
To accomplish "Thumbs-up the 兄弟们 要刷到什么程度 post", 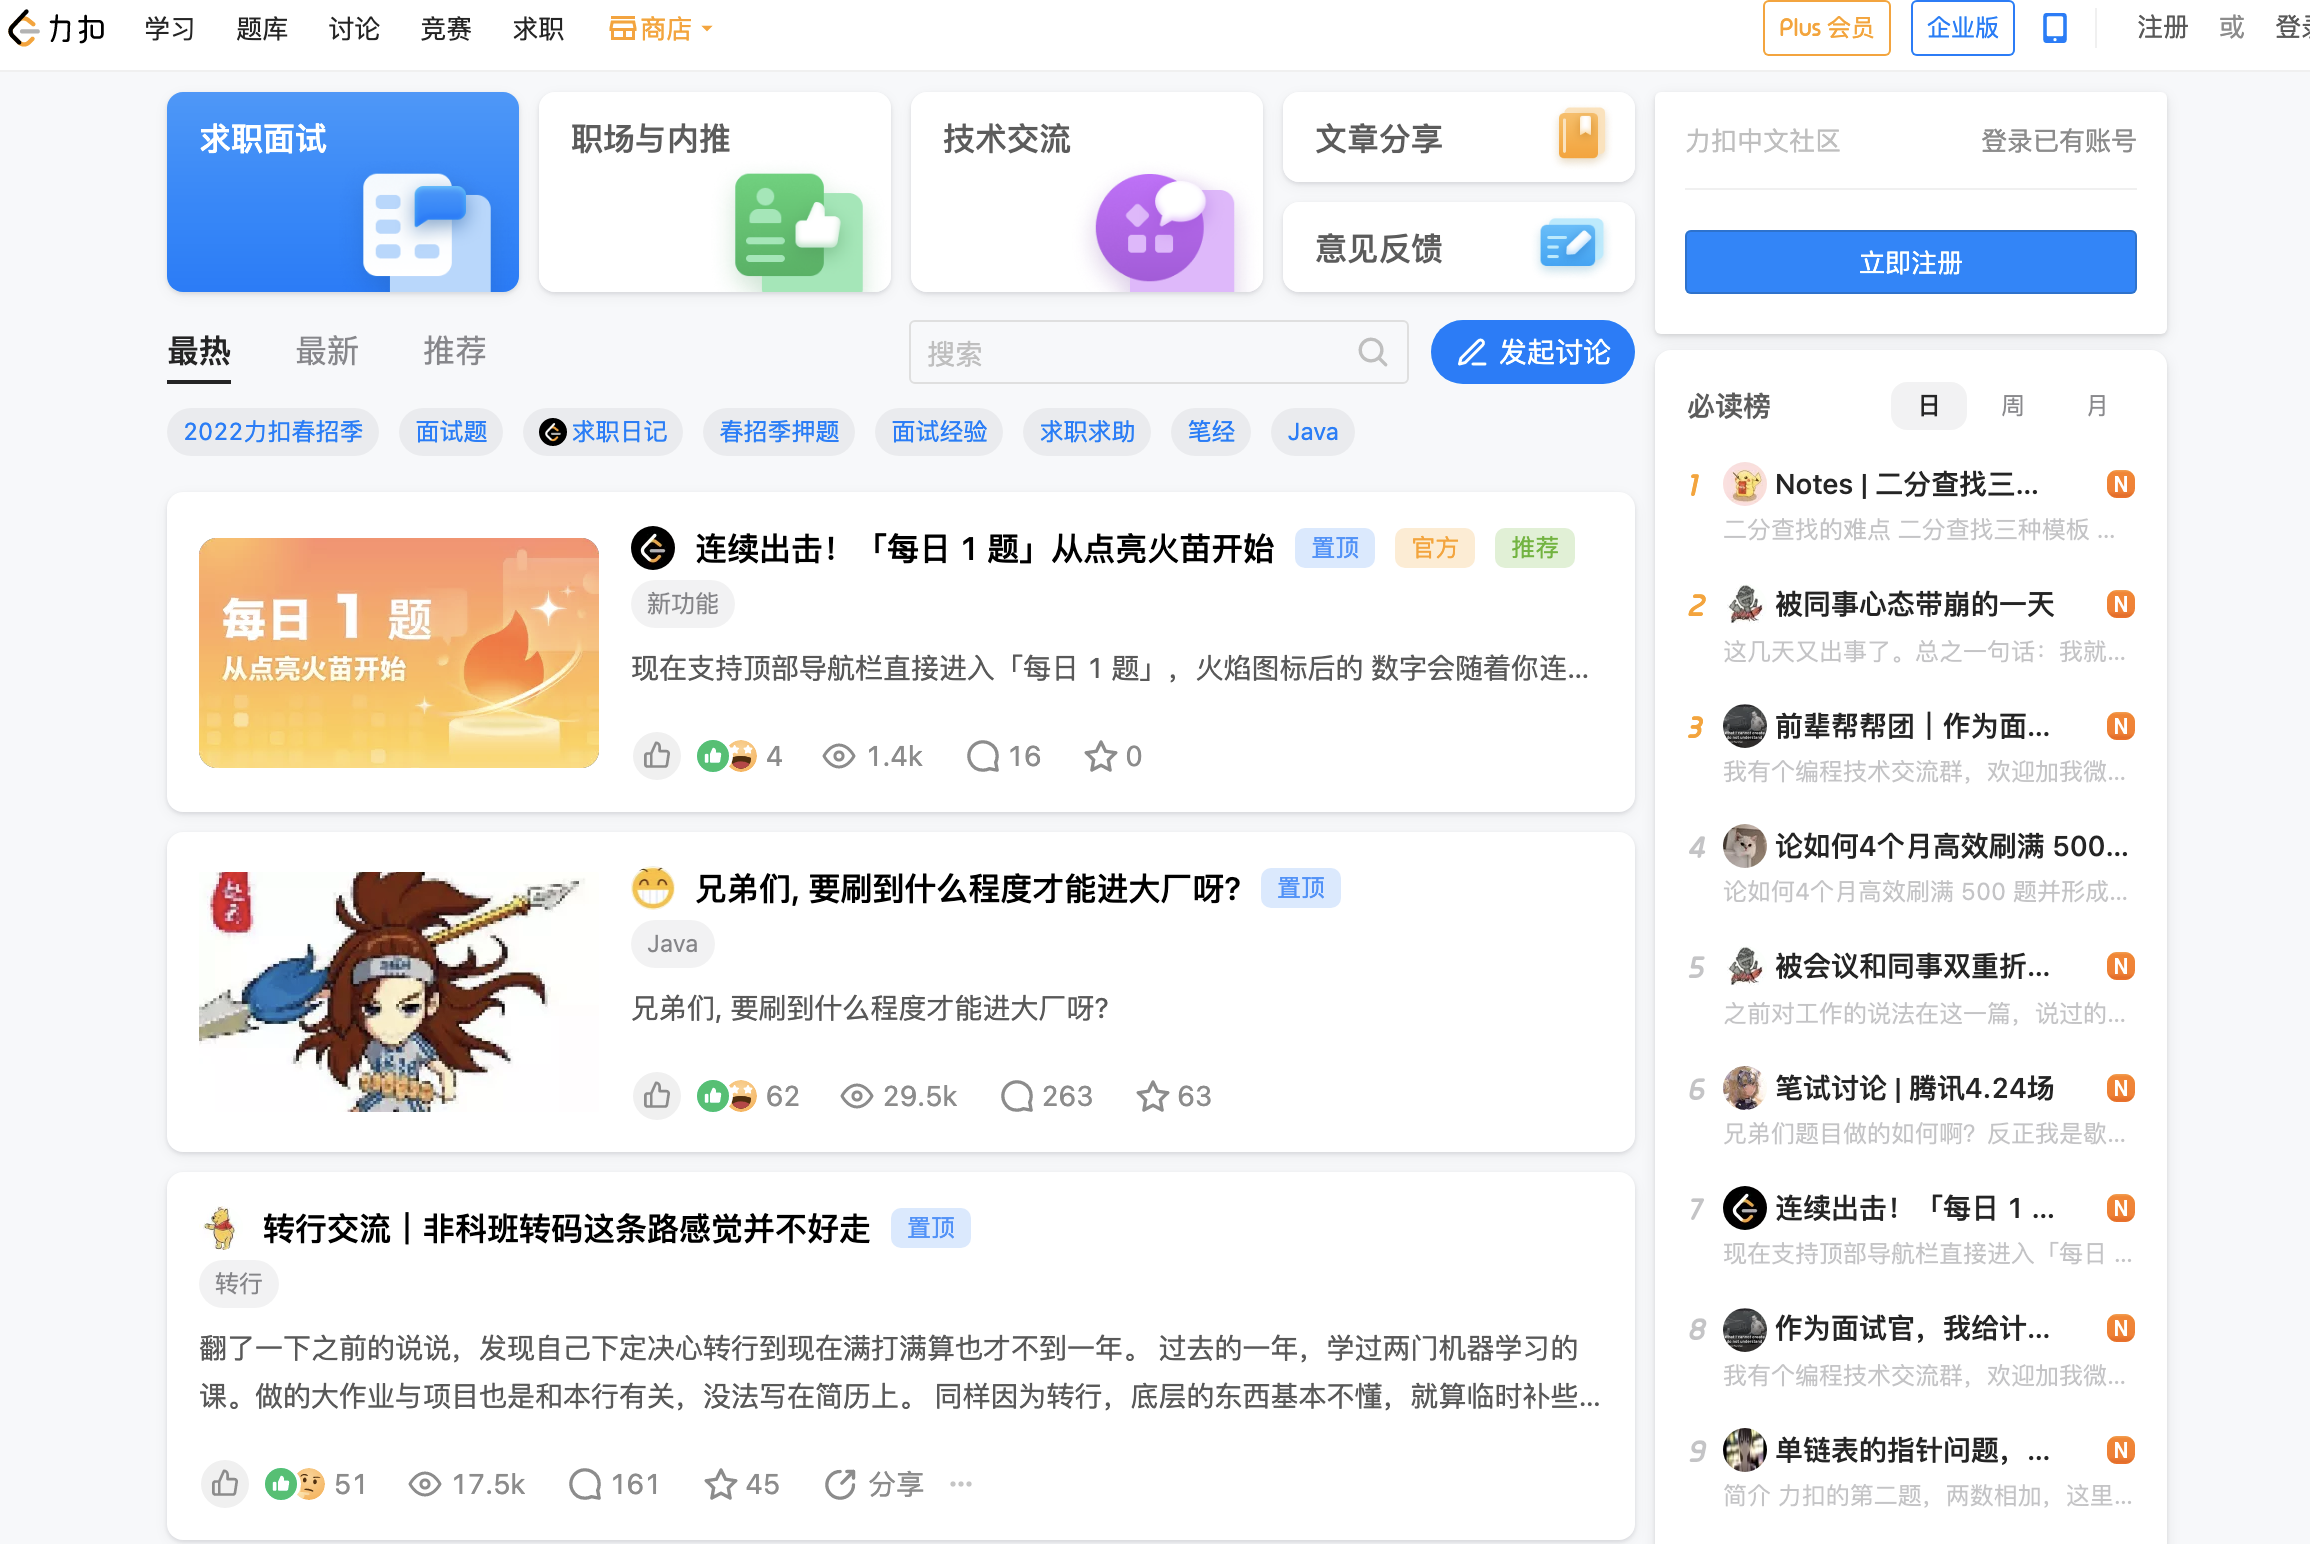I will point(657,1096).
